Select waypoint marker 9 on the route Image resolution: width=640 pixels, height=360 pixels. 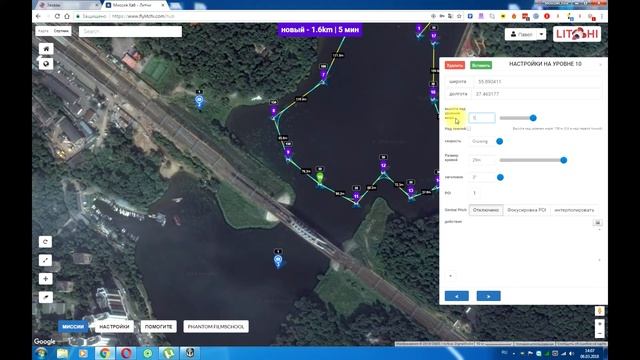coord(288,153)
